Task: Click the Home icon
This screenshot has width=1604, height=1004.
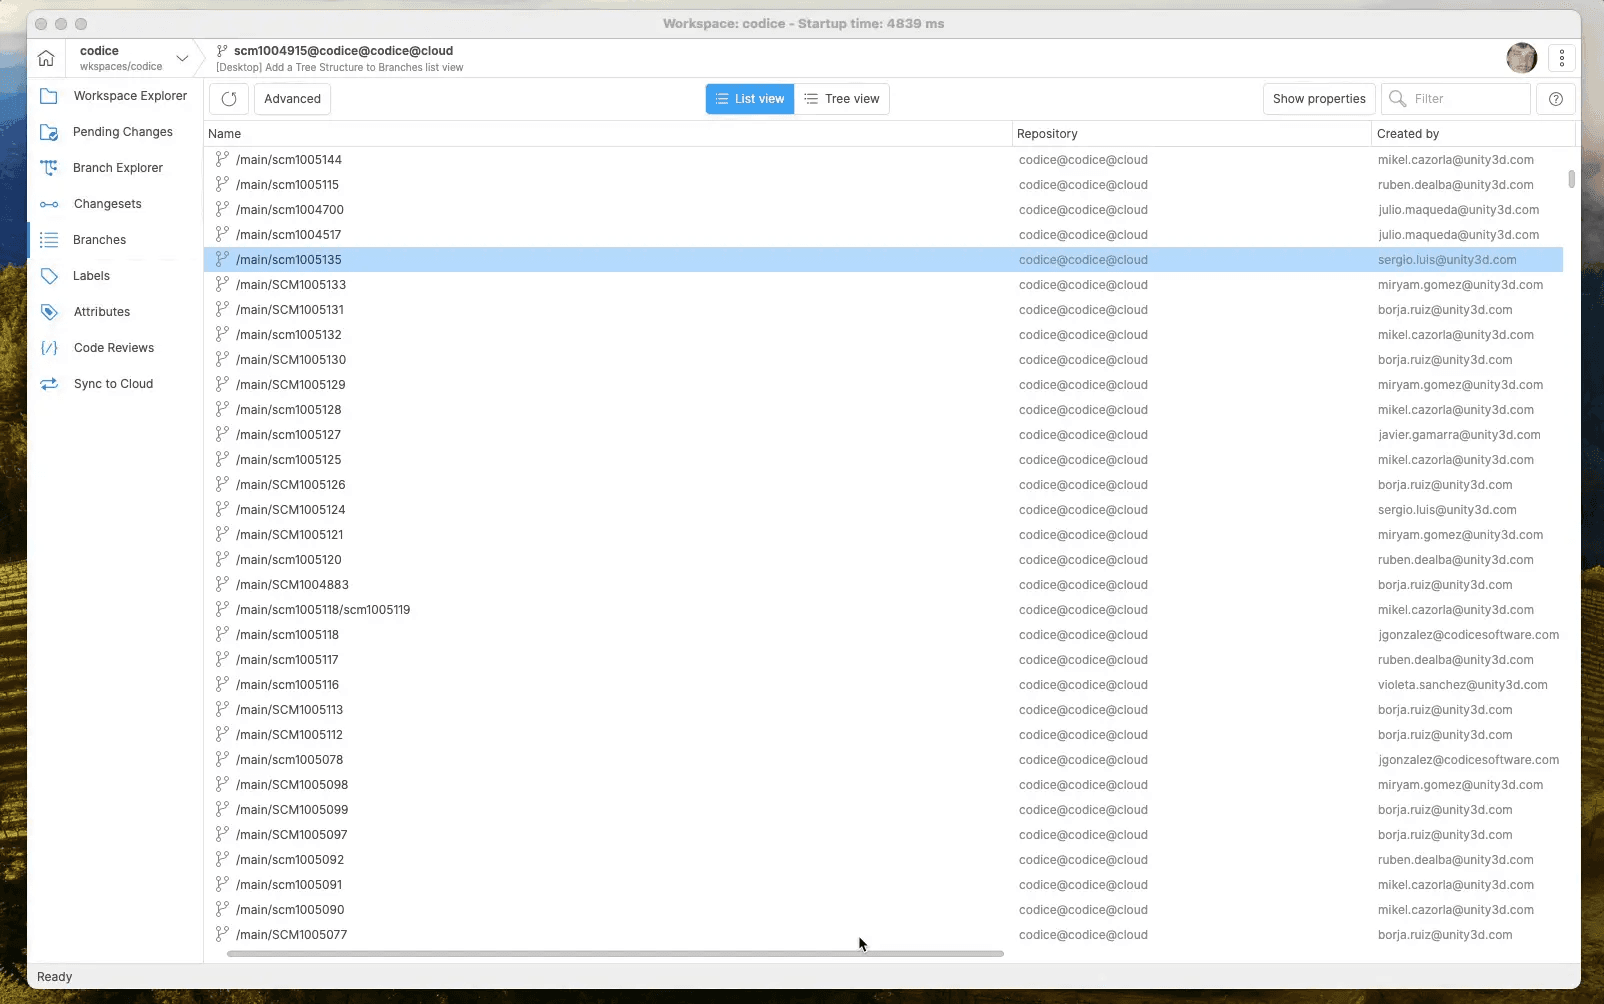Action: click(x=46, y=58)
